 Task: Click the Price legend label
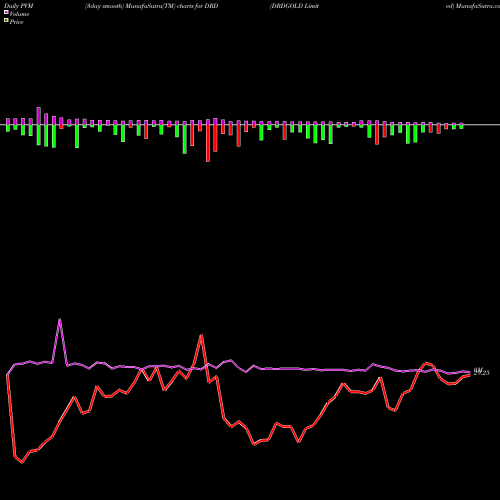(x=16, y=22)
